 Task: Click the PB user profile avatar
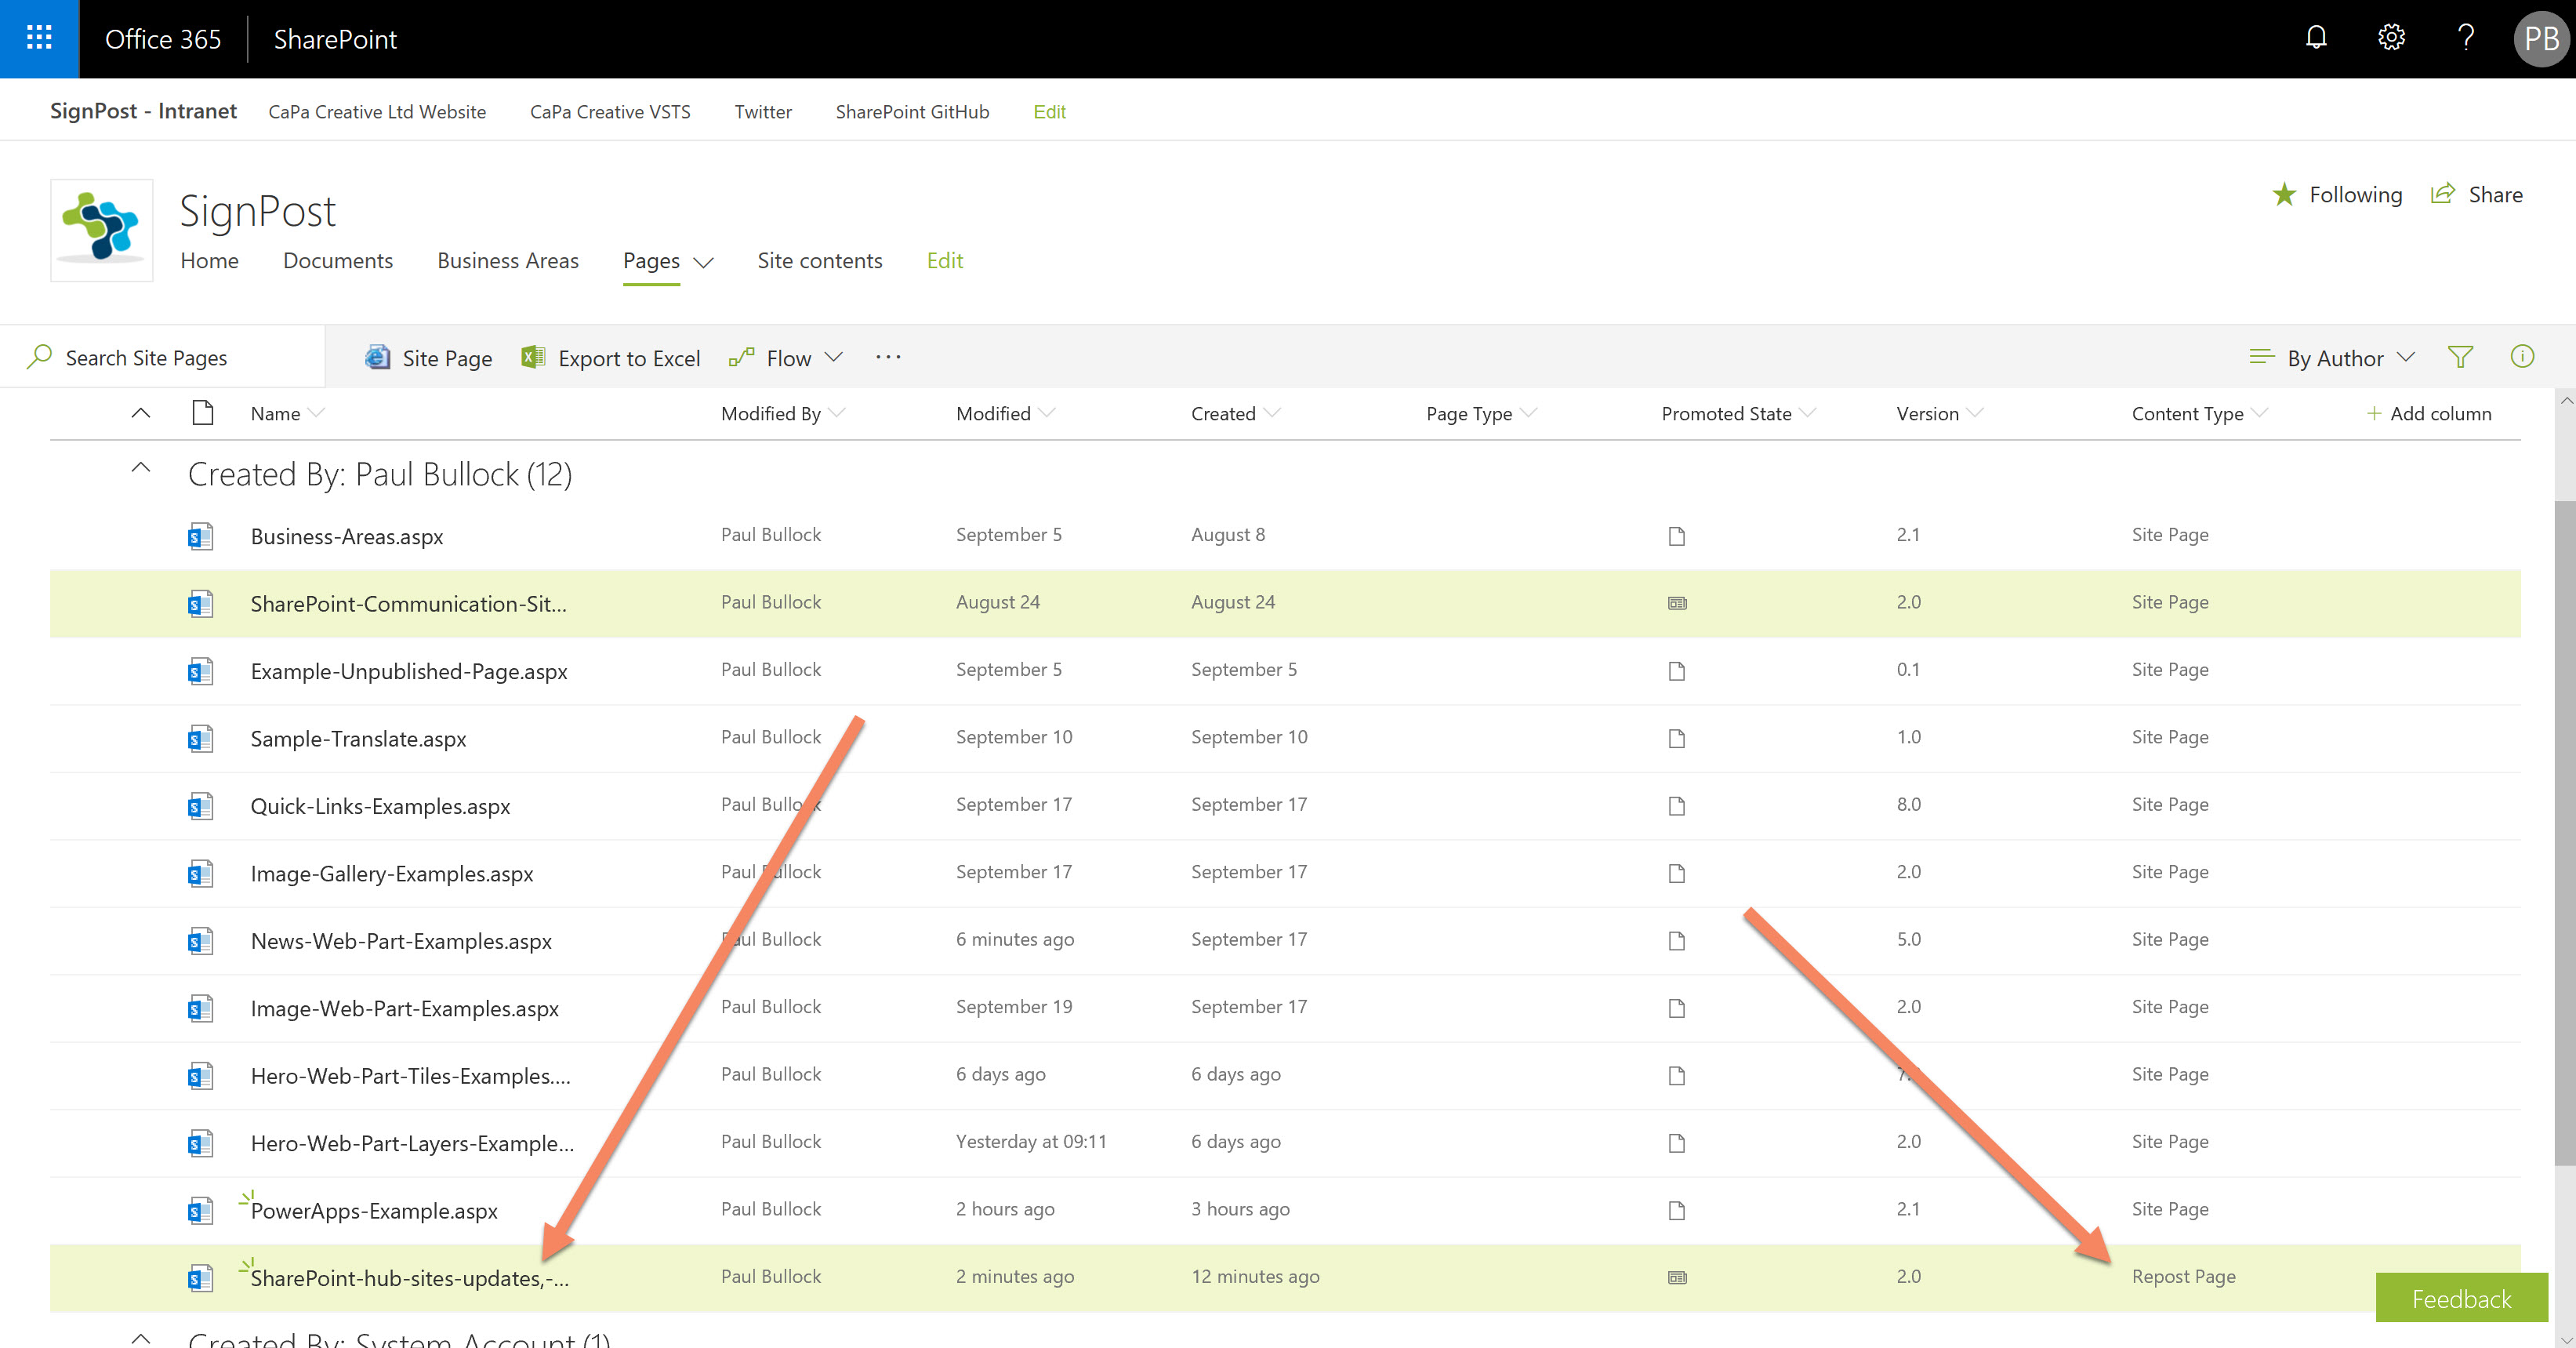coord(2541,39)
